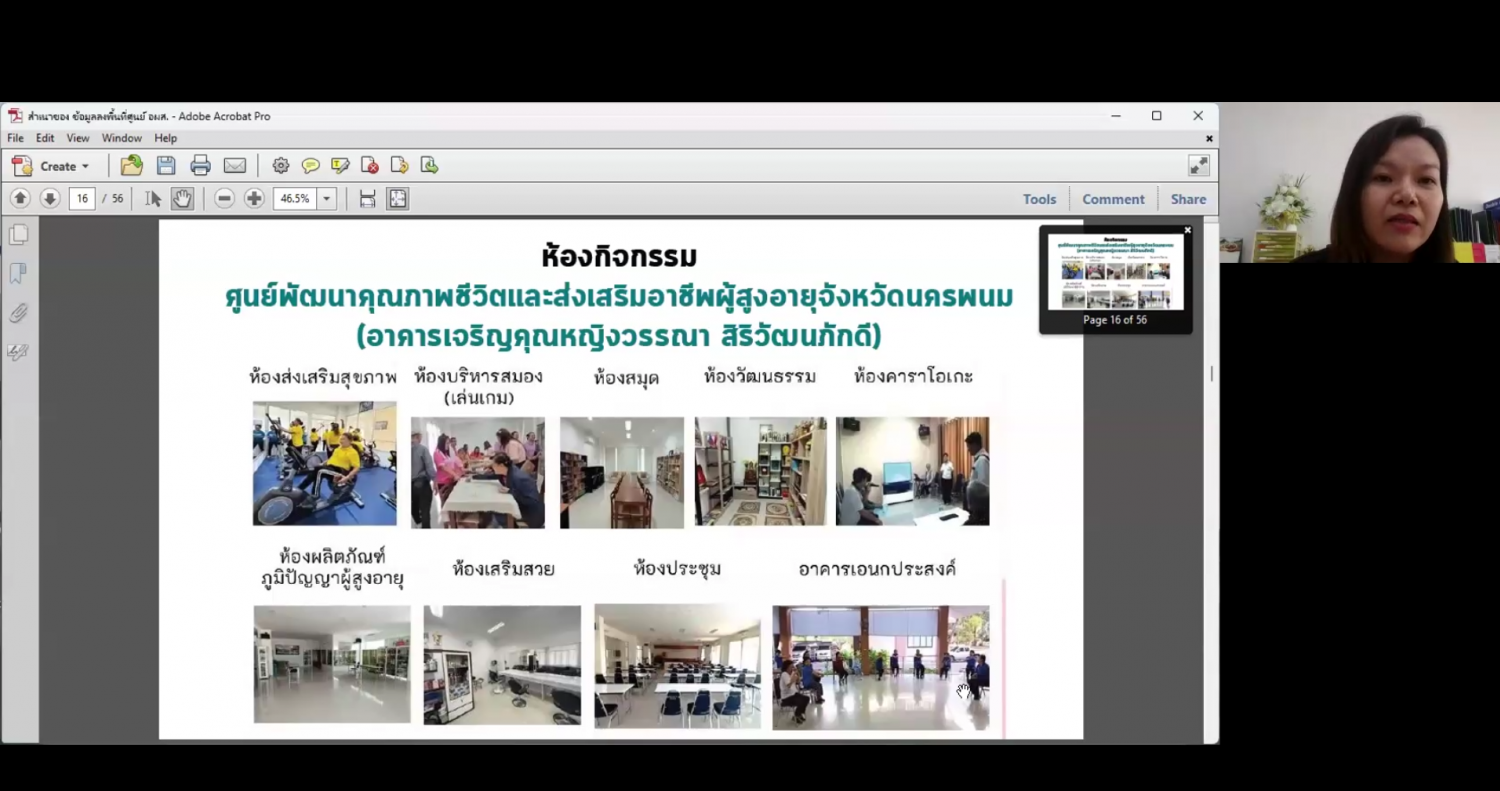Click the zoom value field 46.5%
Screen dimensions: 1500x791
[x=295, y=198]
